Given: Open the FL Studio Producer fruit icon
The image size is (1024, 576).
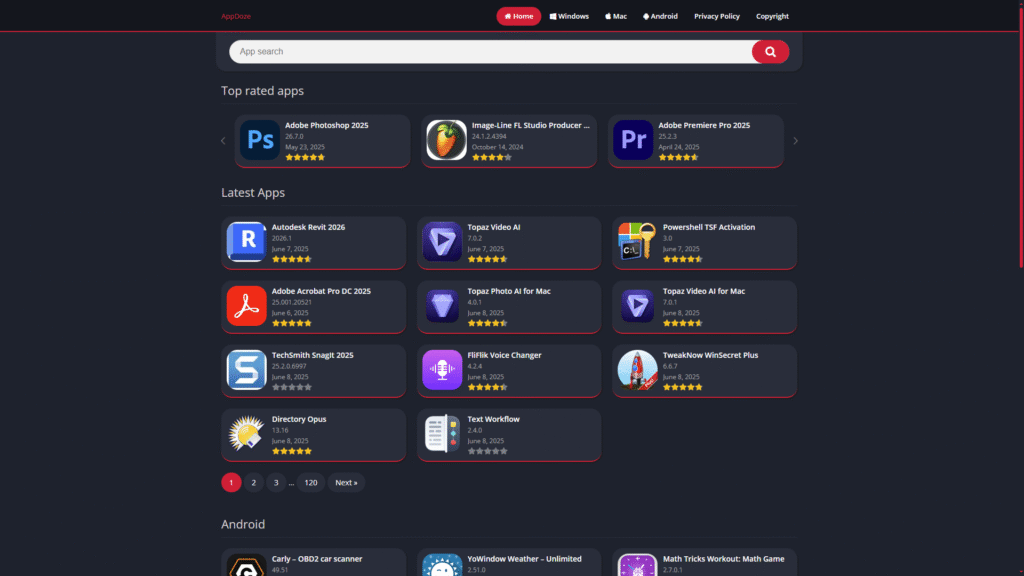Looking at the screenshot, I should coord(447,140).
